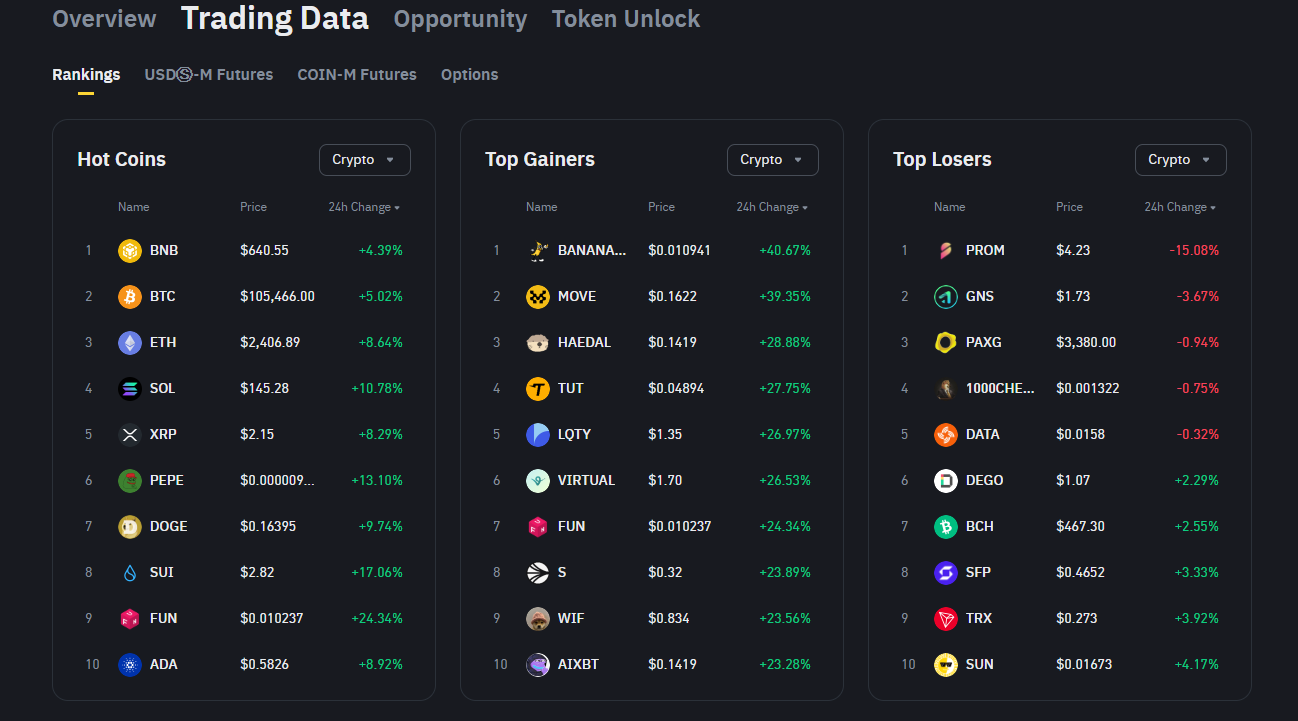Switch to the Options tab
1298x721 pixels.
click(x=469, y=75)
